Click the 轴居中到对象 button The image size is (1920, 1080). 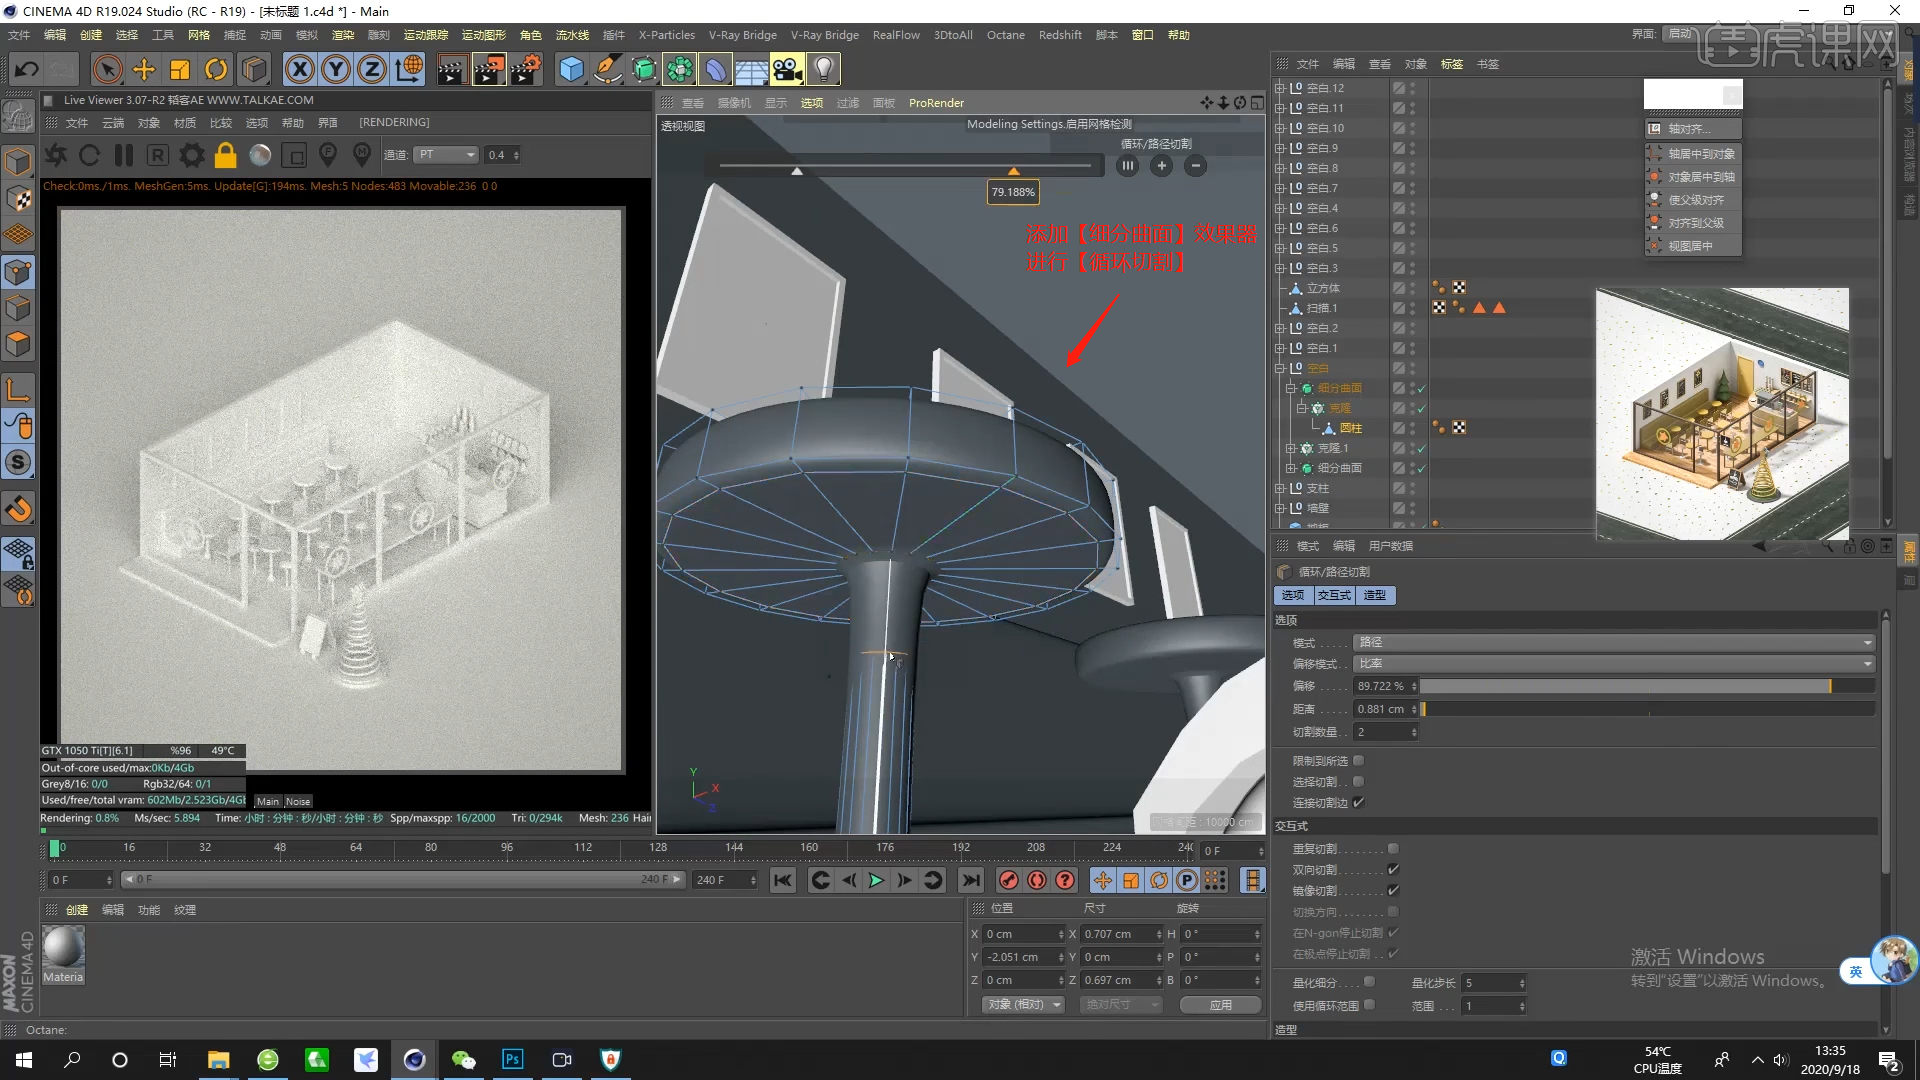click(x=1693, y=154)
